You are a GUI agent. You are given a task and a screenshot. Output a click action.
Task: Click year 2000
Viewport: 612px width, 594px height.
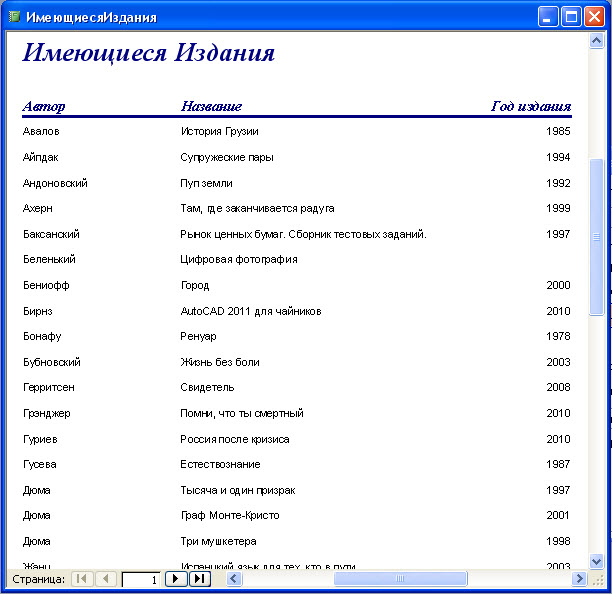tap(558, 285)
